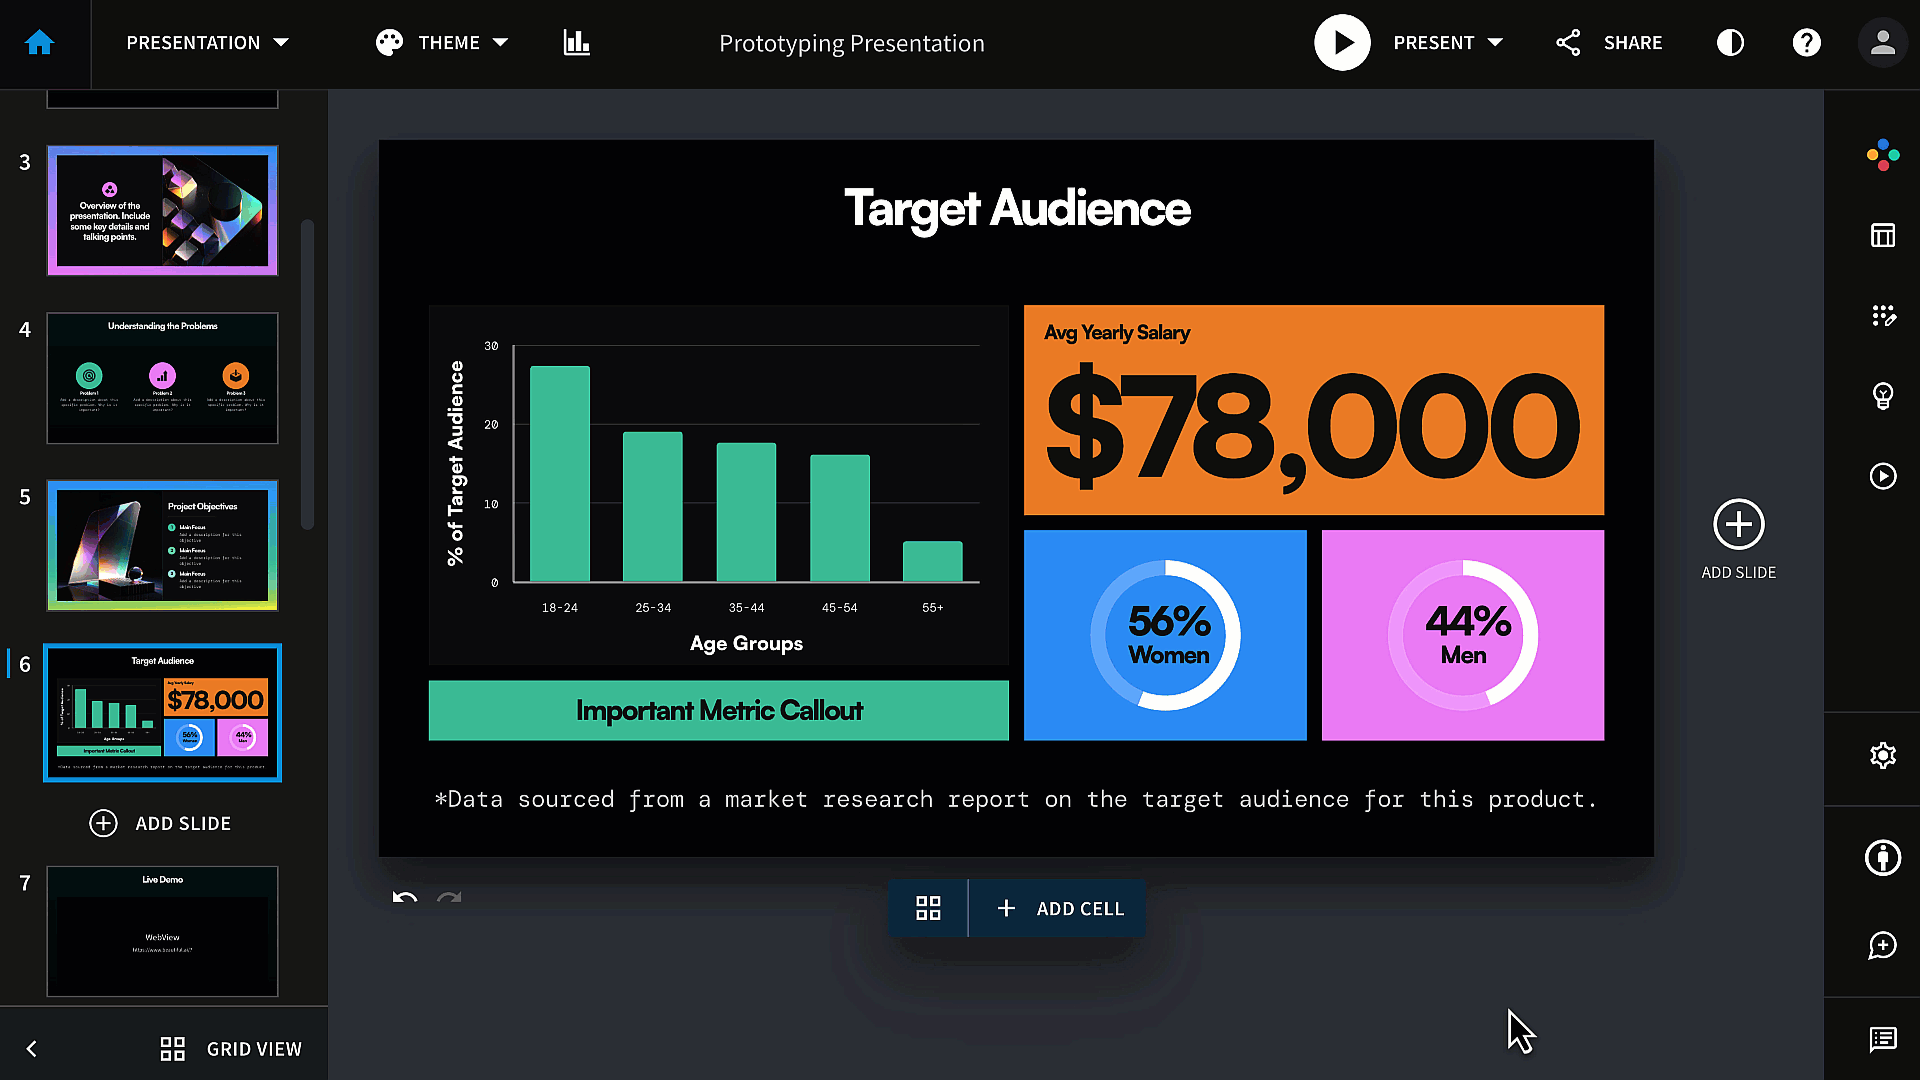
Task: Open the help question mark menu
Action: [x=1806, y=42]
